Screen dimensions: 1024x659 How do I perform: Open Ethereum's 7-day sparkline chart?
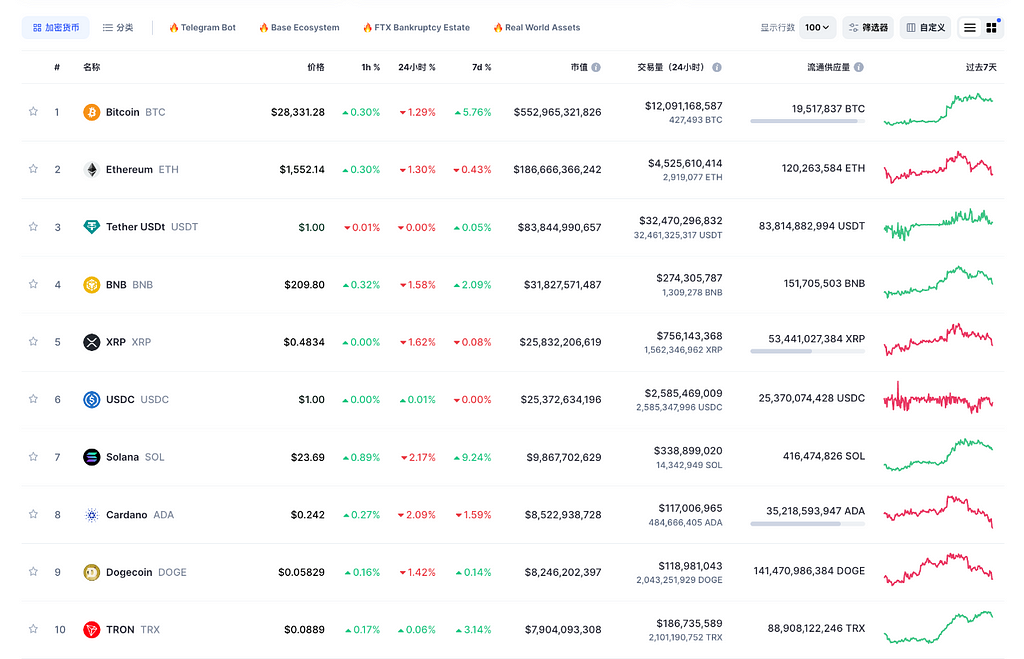click(938, 167)
